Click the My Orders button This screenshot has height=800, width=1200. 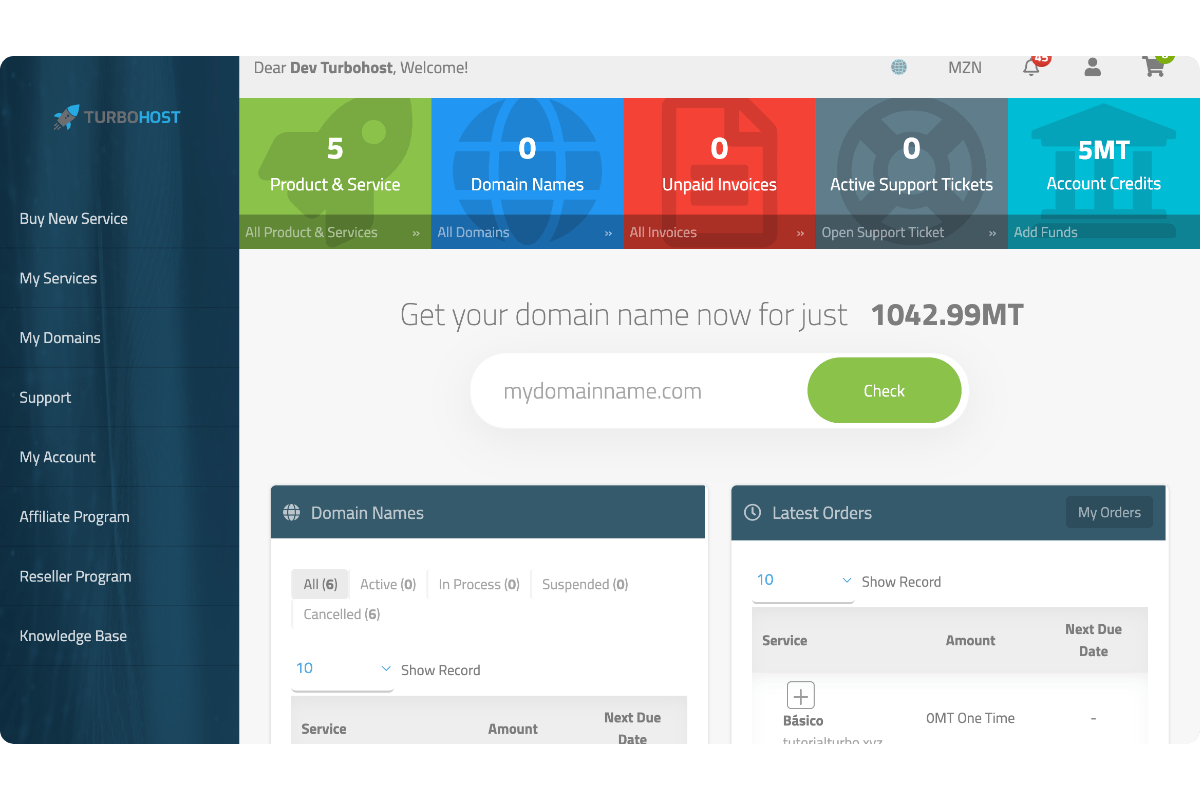click(x=1109, y=513)
